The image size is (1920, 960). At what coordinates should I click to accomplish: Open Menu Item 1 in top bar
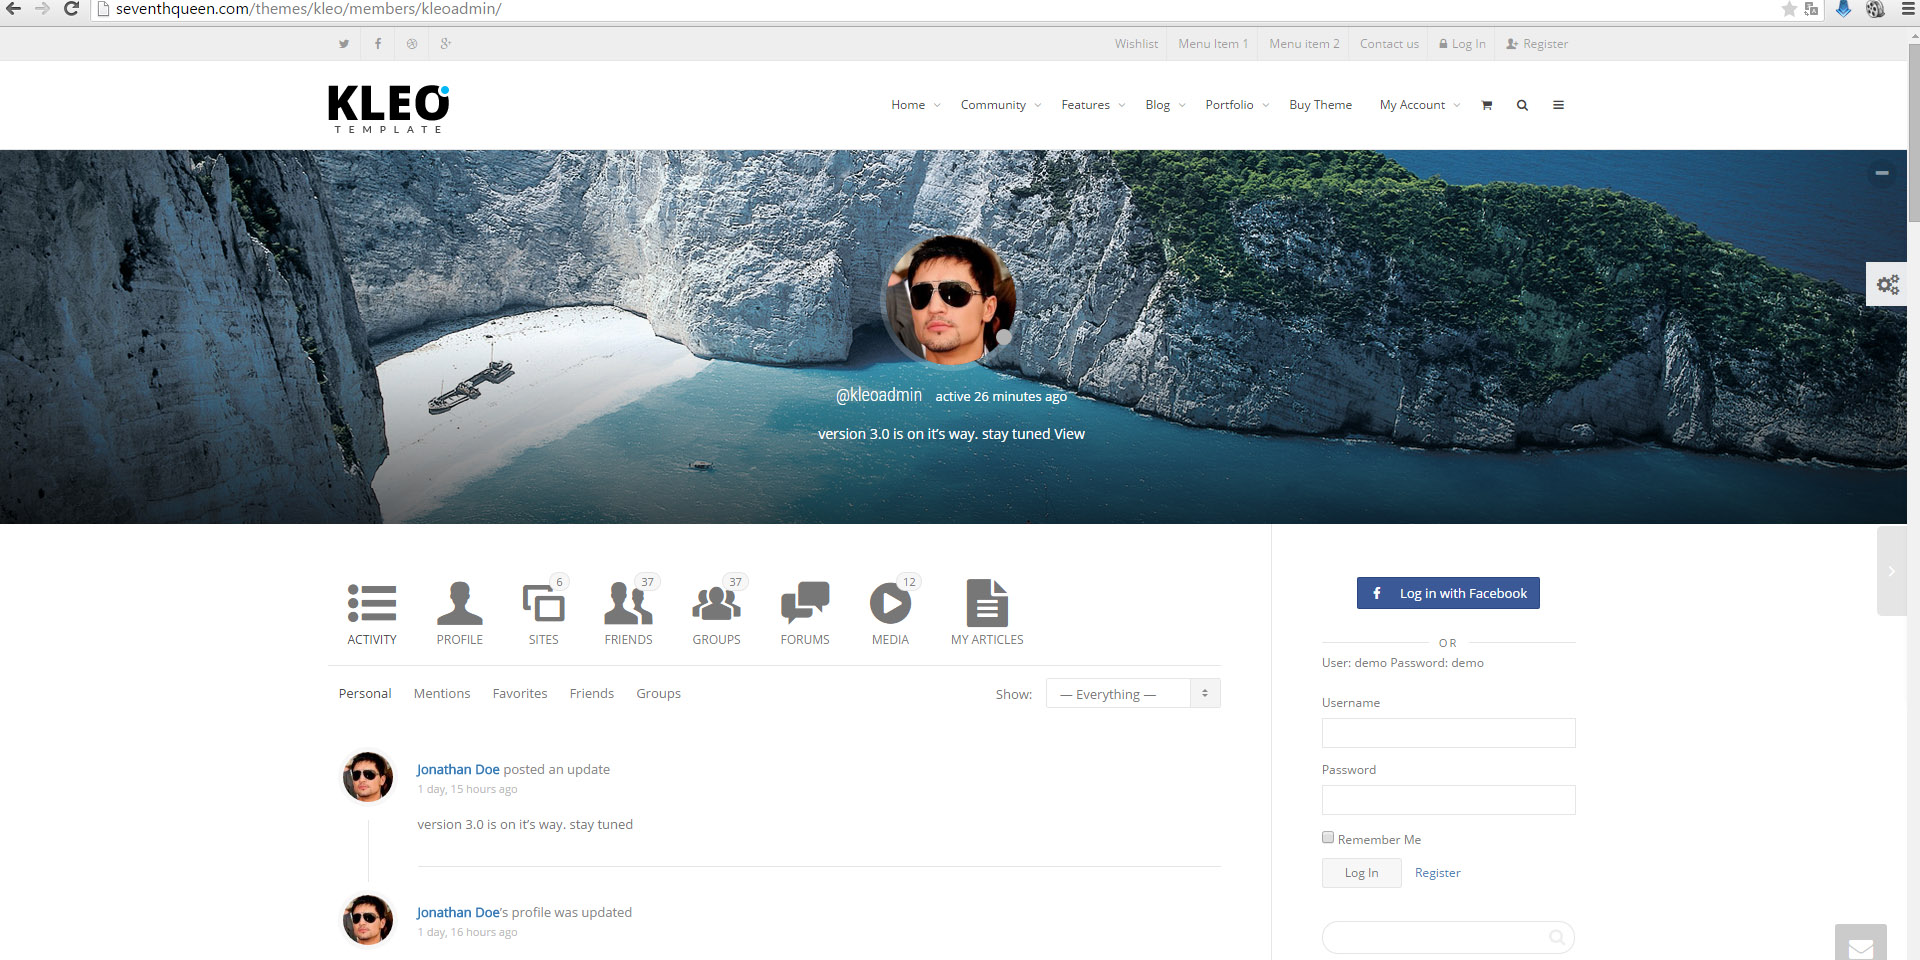point(1213,44)
